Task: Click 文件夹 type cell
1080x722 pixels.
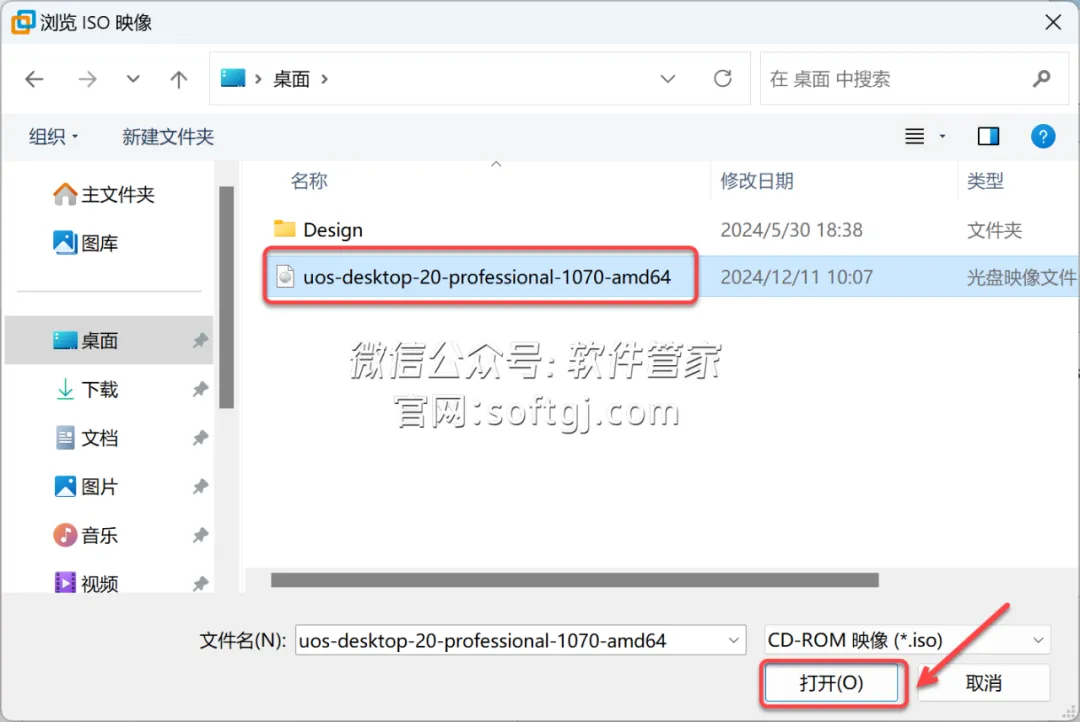Action: 994,230
